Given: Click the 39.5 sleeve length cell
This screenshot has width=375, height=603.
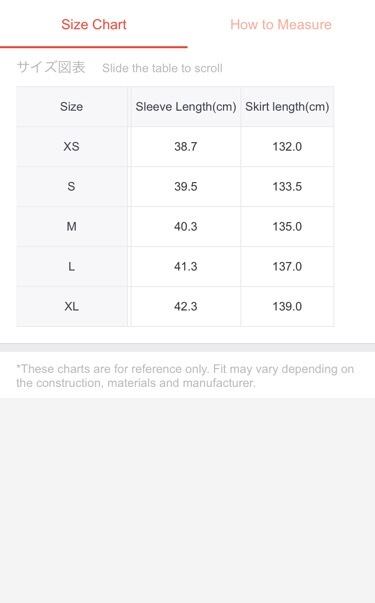Looking at the screenshot, I should point(186,187).
